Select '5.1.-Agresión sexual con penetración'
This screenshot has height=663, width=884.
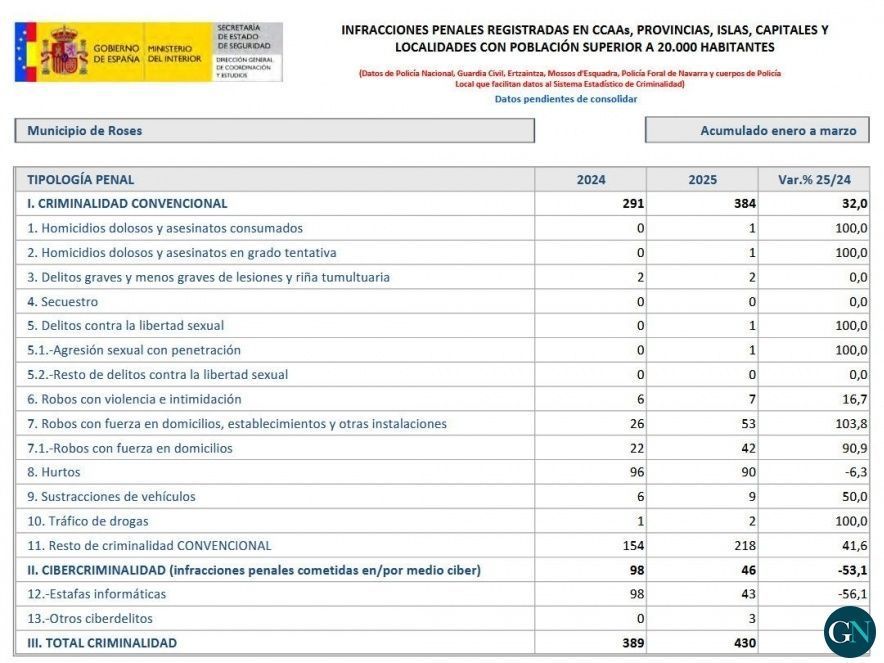tap(134, 350)
